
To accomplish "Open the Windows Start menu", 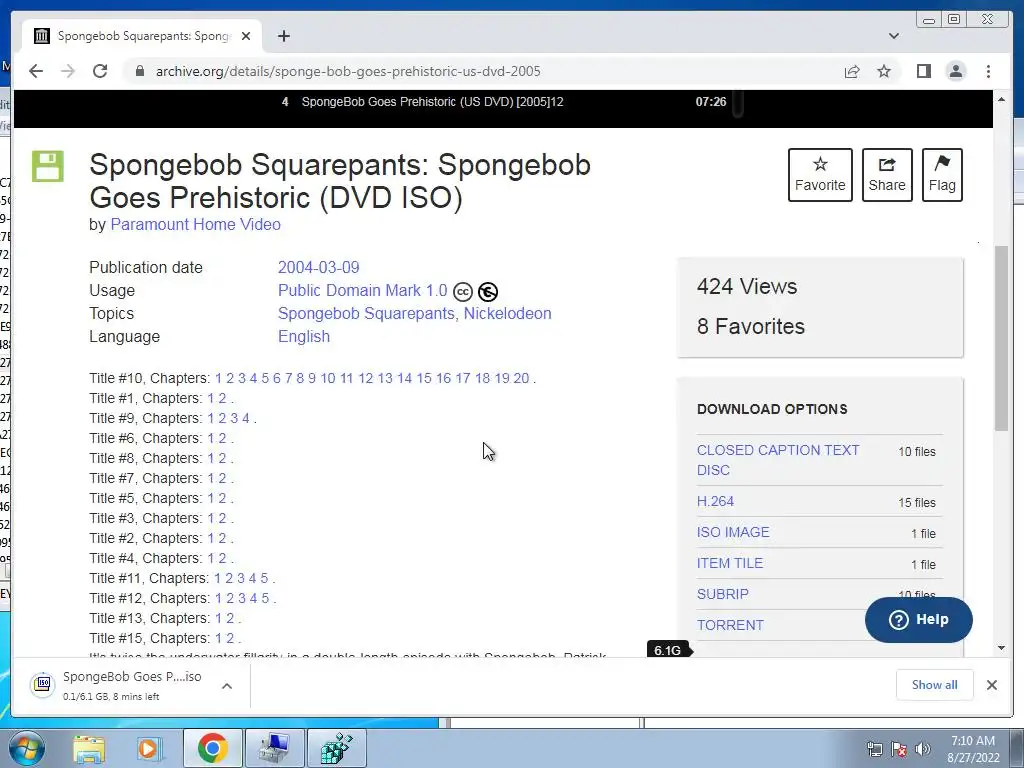I will click(x=26, y=748).
